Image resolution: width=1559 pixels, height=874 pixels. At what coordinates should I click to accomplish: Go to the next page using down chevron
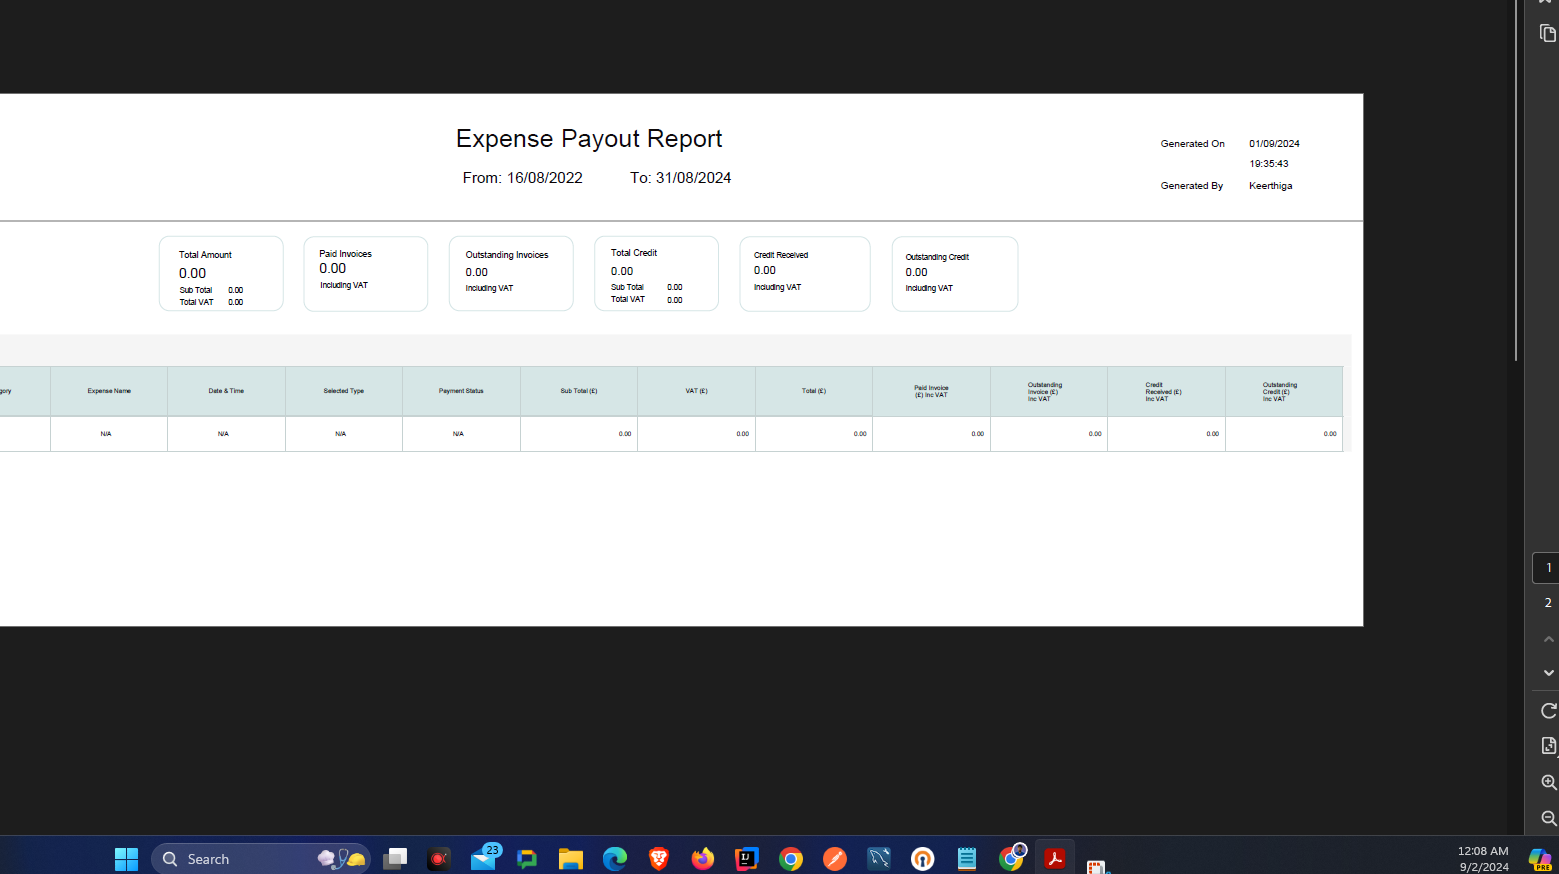pos(1548,673)
